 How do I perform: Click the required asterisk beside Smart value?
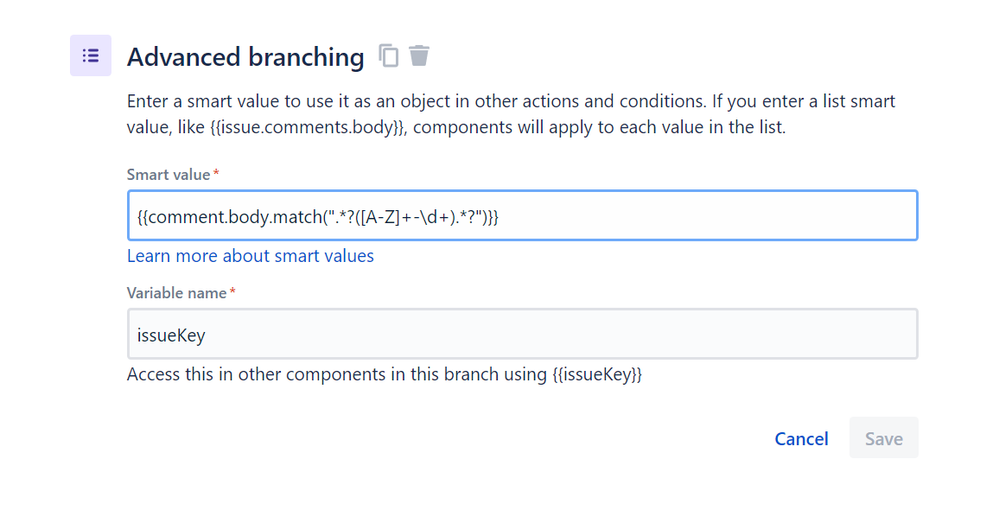pos(216,173)
